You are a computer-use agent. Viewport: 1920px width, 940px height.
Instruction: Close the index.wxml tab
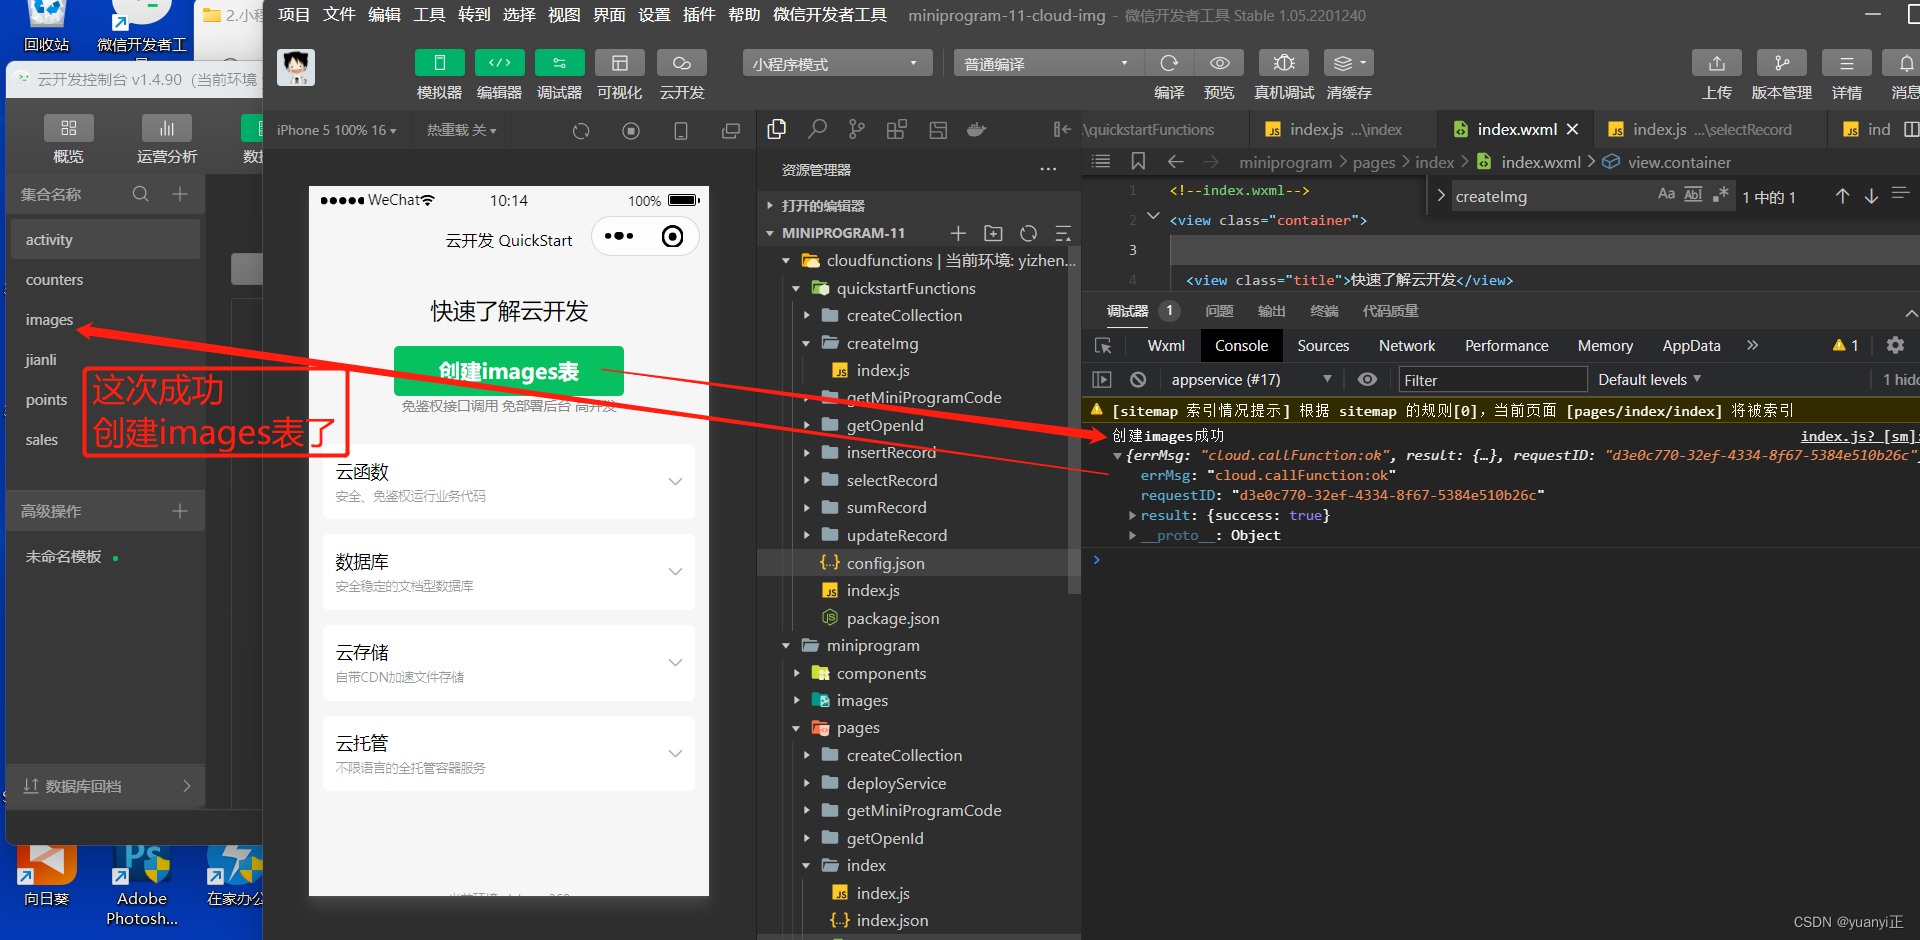[1573, 129]
